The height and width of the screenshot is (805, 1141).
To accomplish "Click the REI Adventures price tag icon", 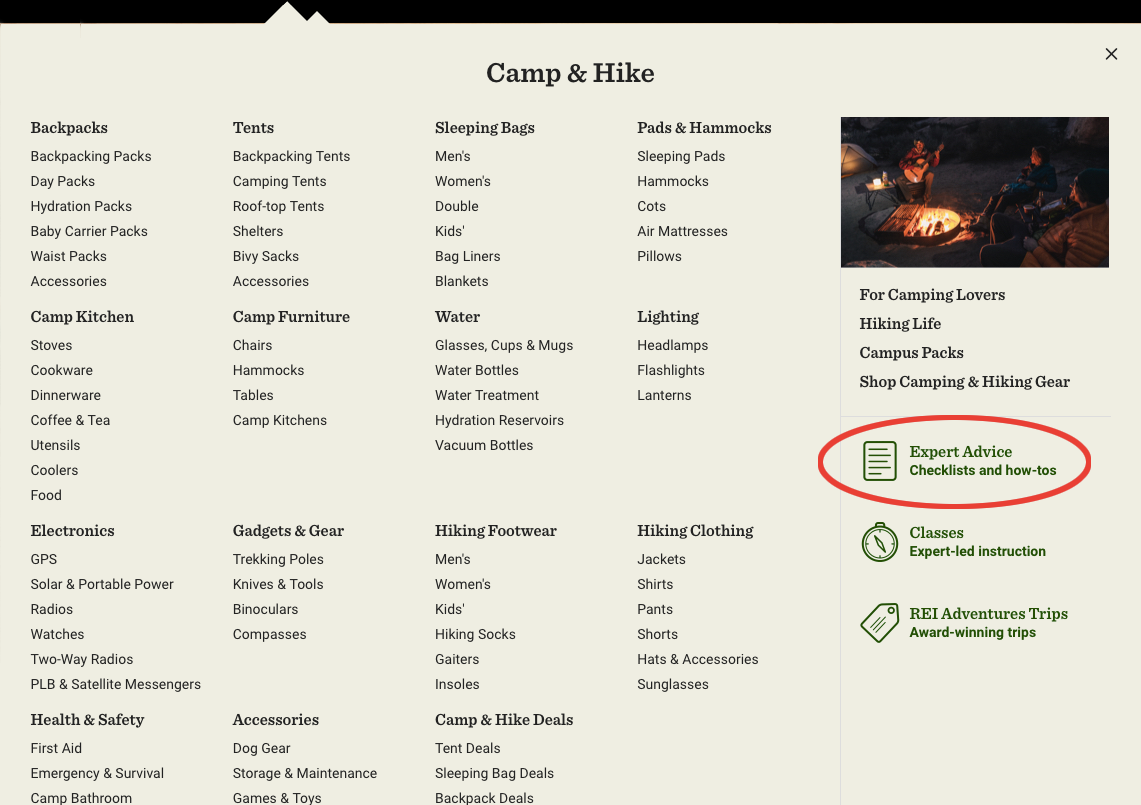I will 880,623.
